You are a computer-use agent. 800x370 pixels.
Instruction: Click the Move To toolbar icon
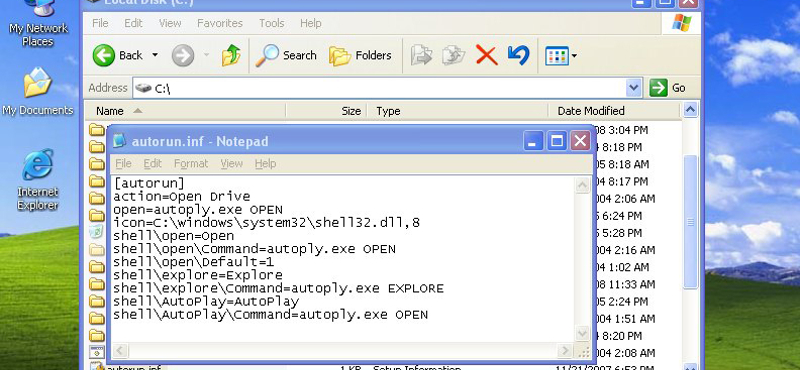[x=421, y=55]
